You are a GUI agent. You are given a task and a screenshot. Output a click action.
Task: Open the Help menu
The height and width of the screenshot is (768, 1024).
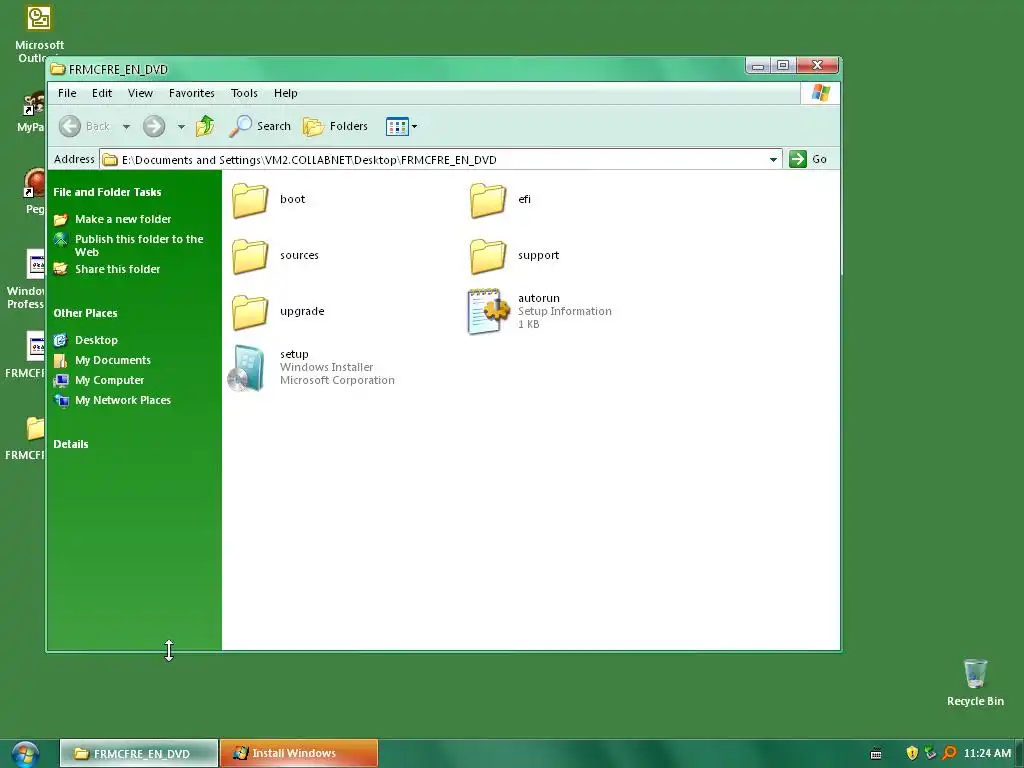tap(285, 93)
